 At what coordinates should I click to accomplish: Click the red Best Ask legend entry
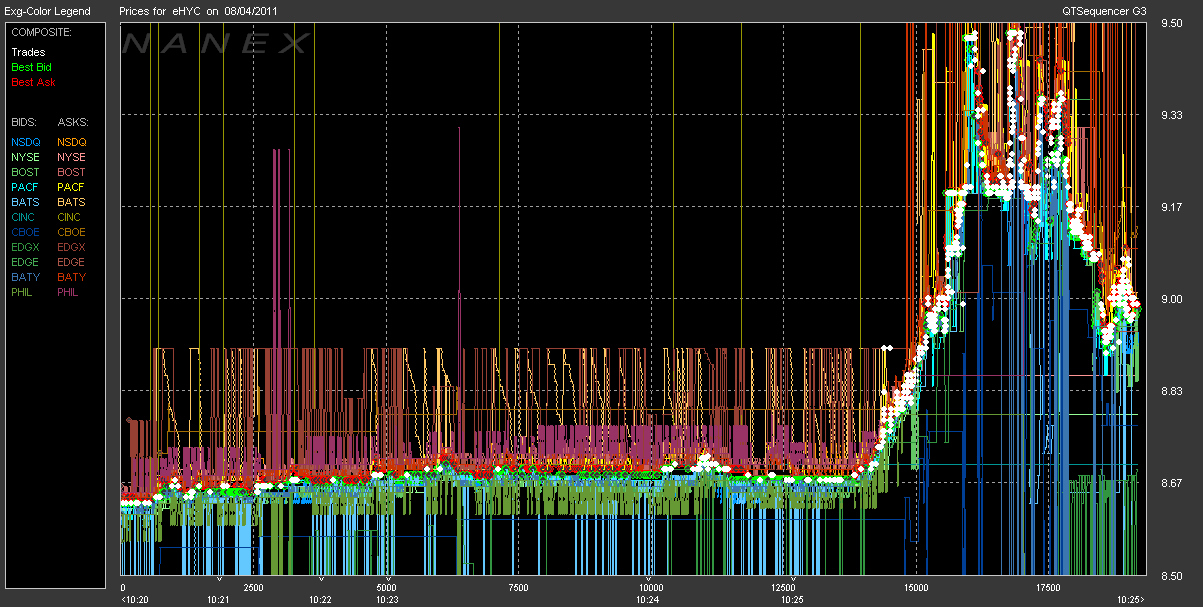tap(31, 82)
